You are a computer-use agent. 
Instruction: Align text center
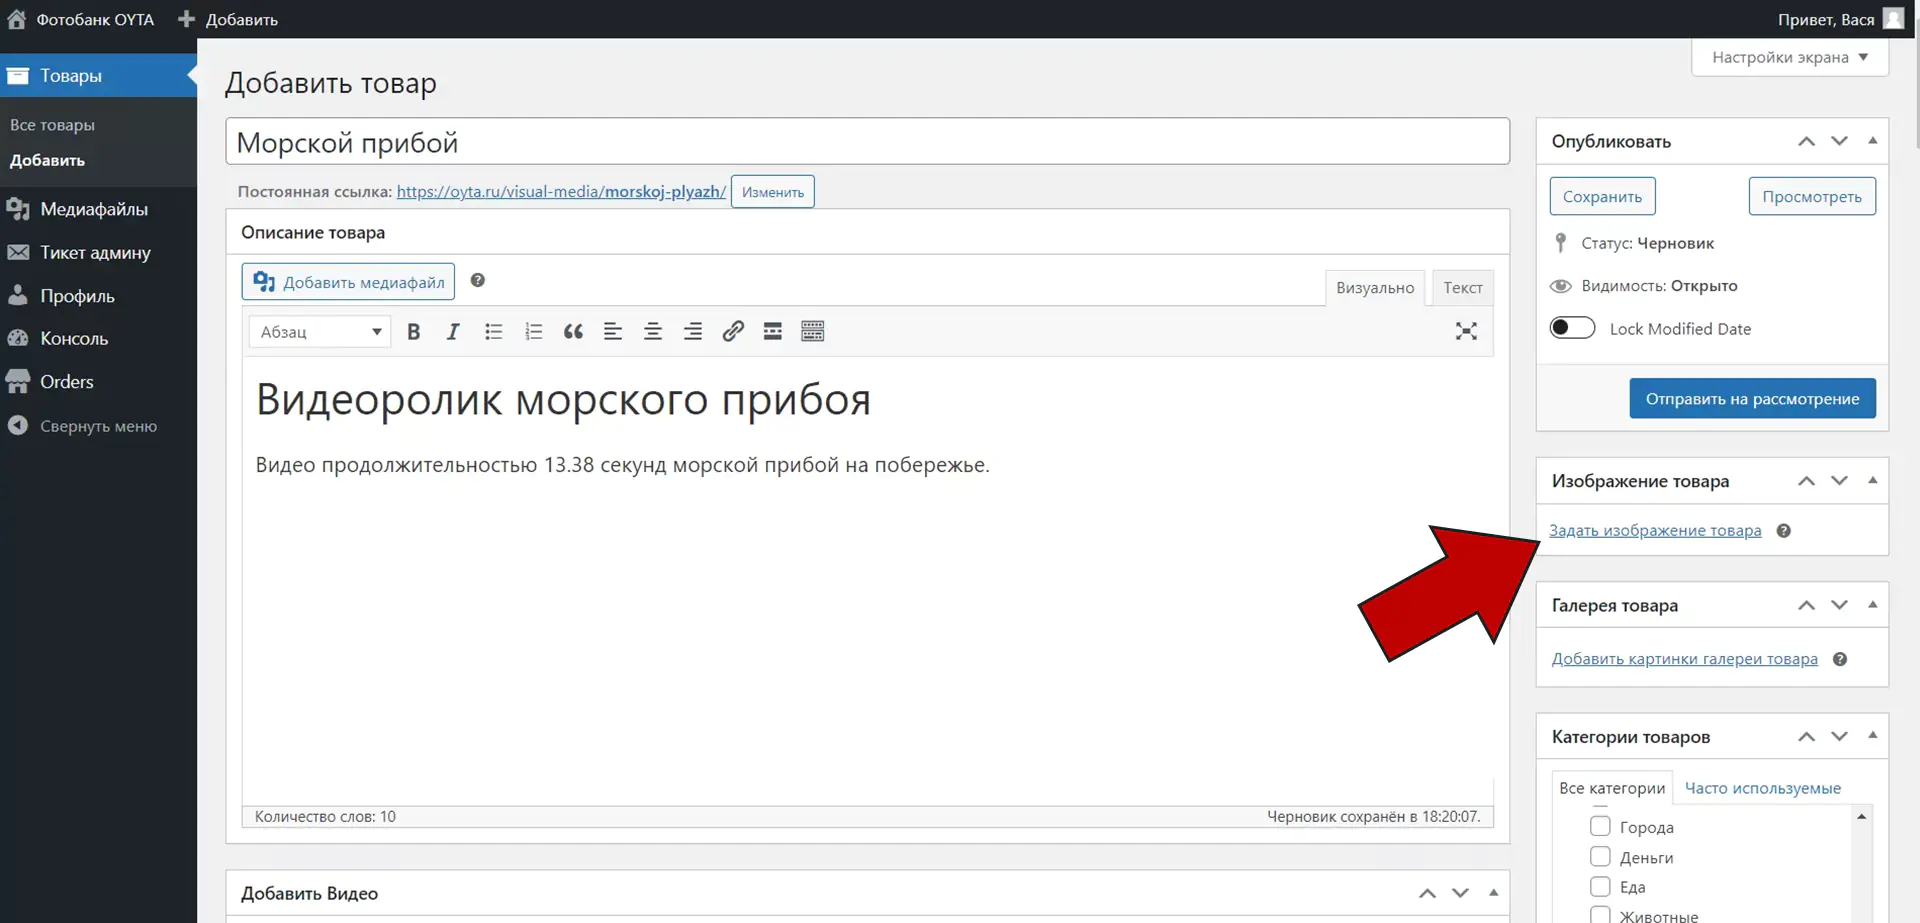tap(653, 332)
